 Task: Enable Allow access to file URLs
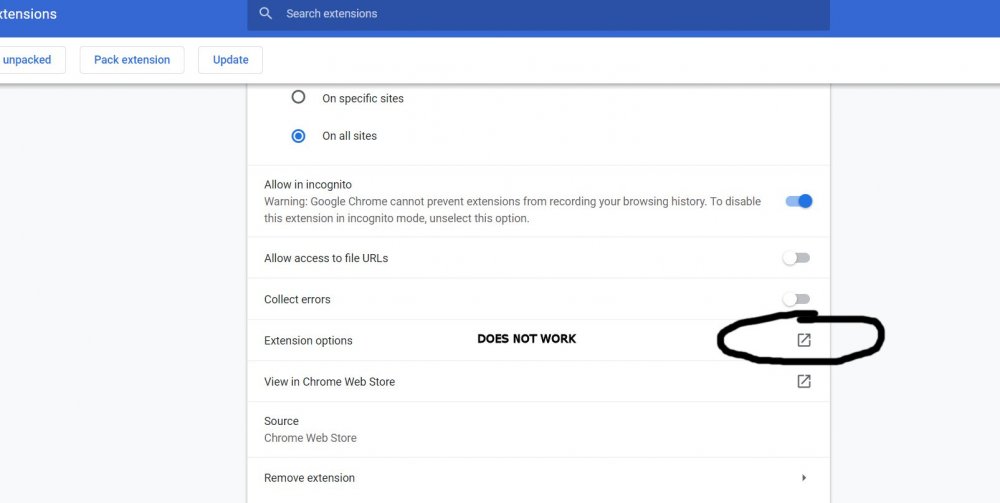(797, 258)
